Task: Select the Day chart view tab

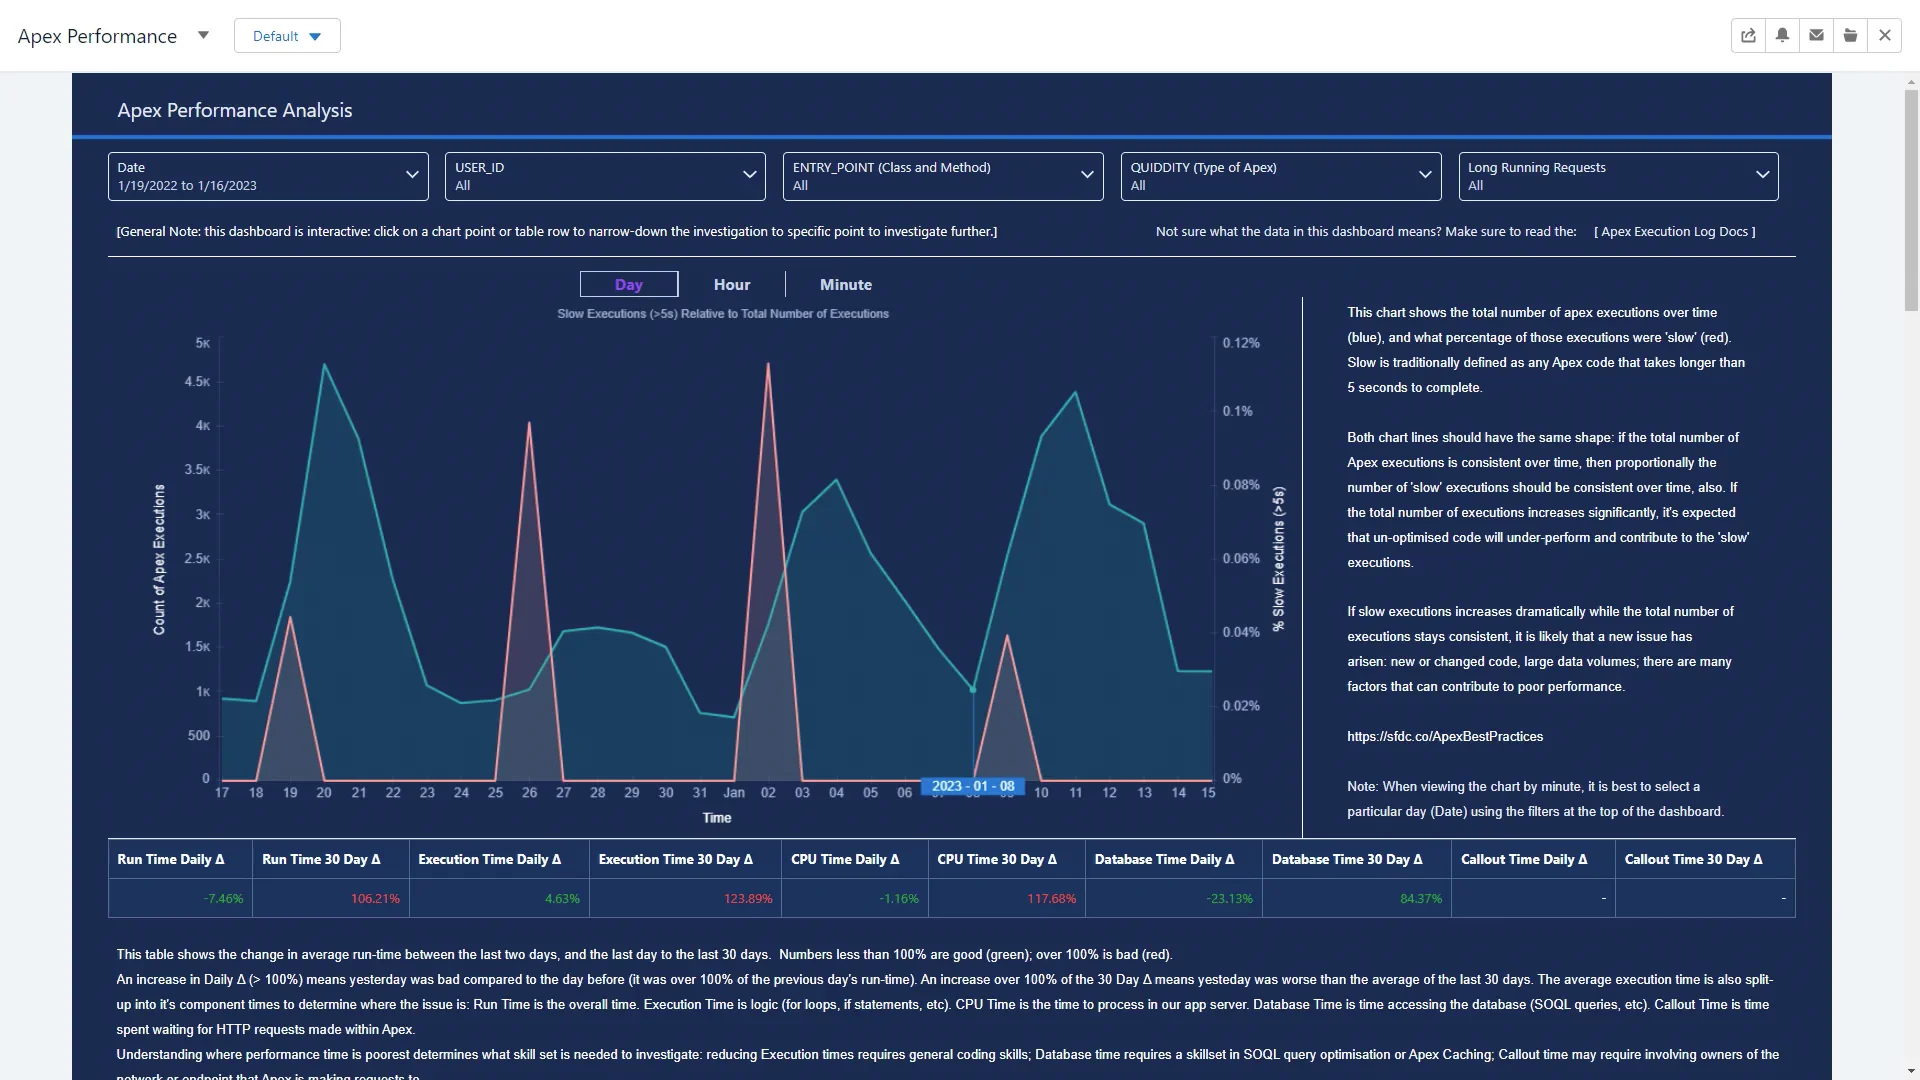Action: pyautogui.click(x=629, y=284)
